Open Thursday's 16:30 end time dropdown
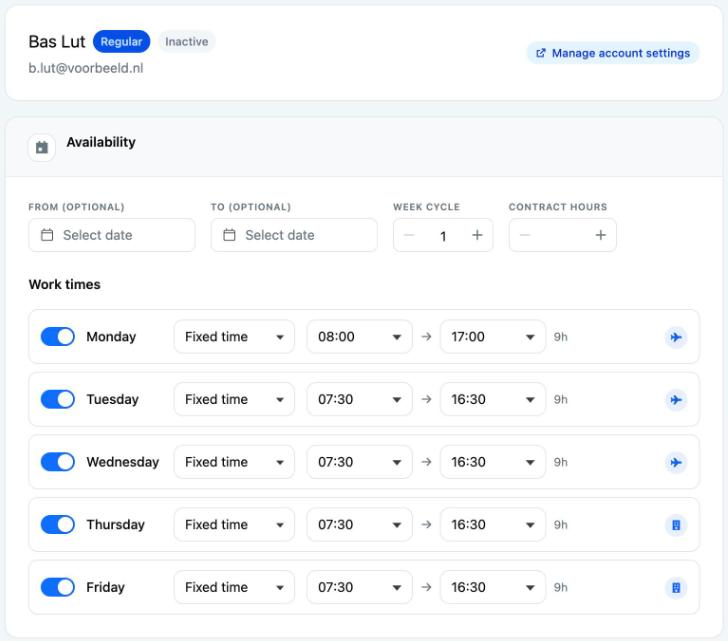Screen dimensions: 728x641 (493, 524)
